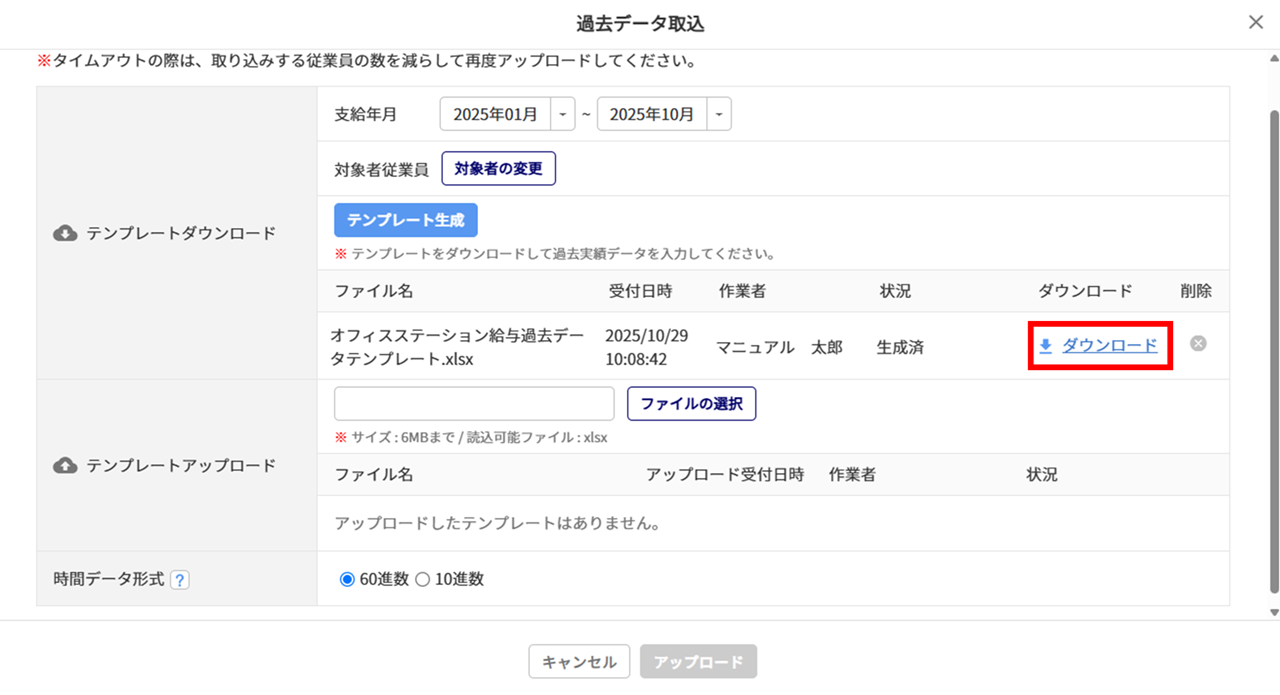
Task: Click the 対象者の変更 button
Action: [x=498, y=169]
